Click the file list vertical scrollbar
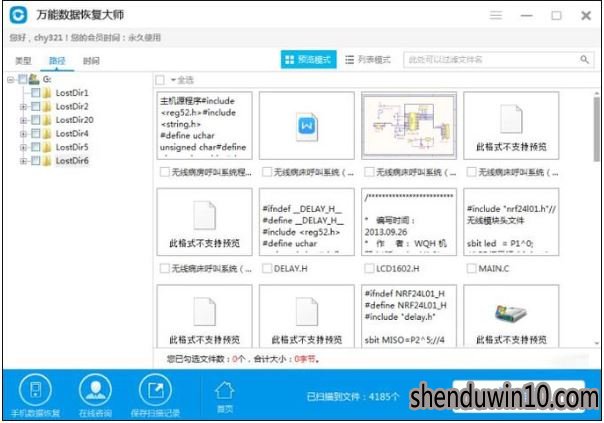The height and width of the screenshot is (423, 604). (x=597, y=129)
